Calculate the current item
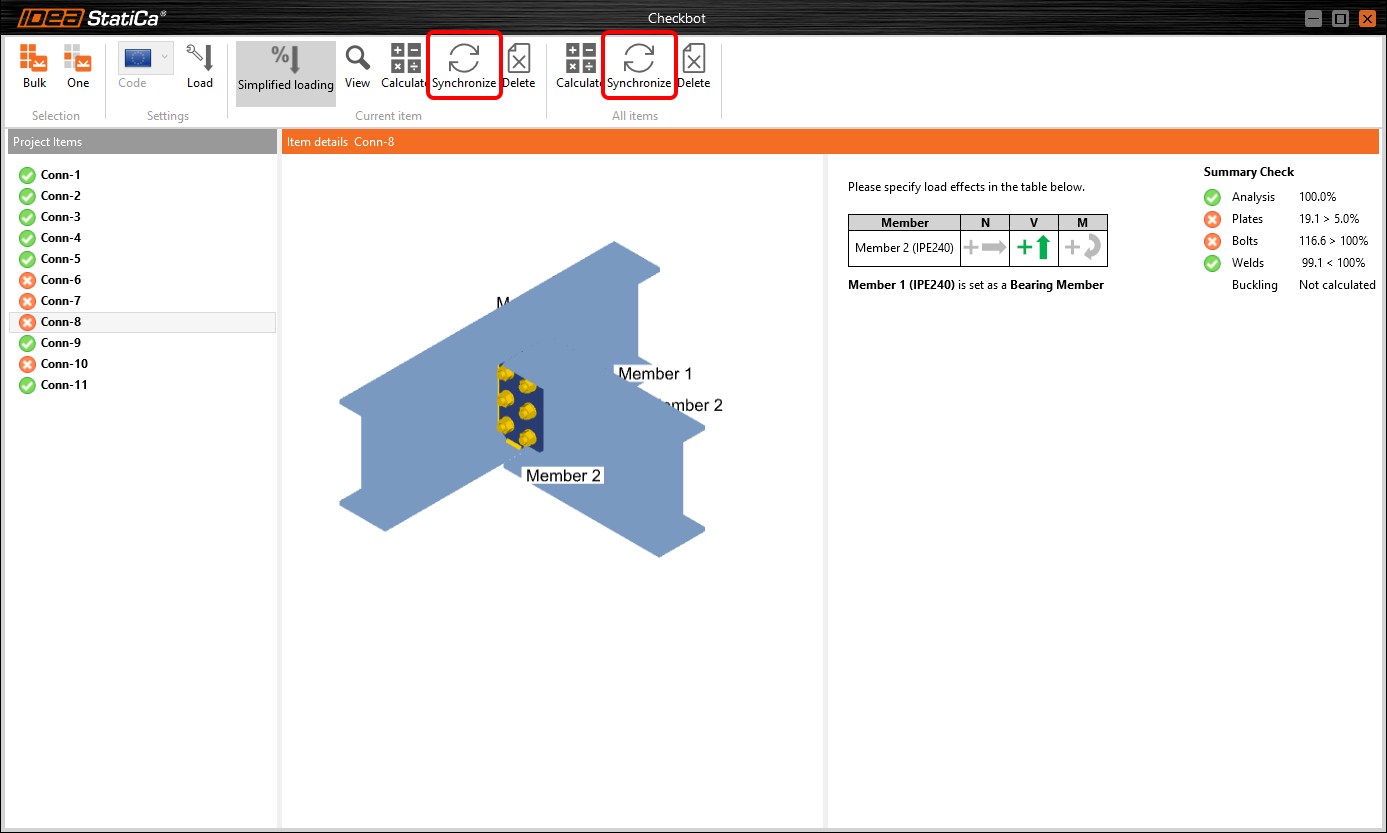The height and width of the screenshot is (833, 1387). 405,66
